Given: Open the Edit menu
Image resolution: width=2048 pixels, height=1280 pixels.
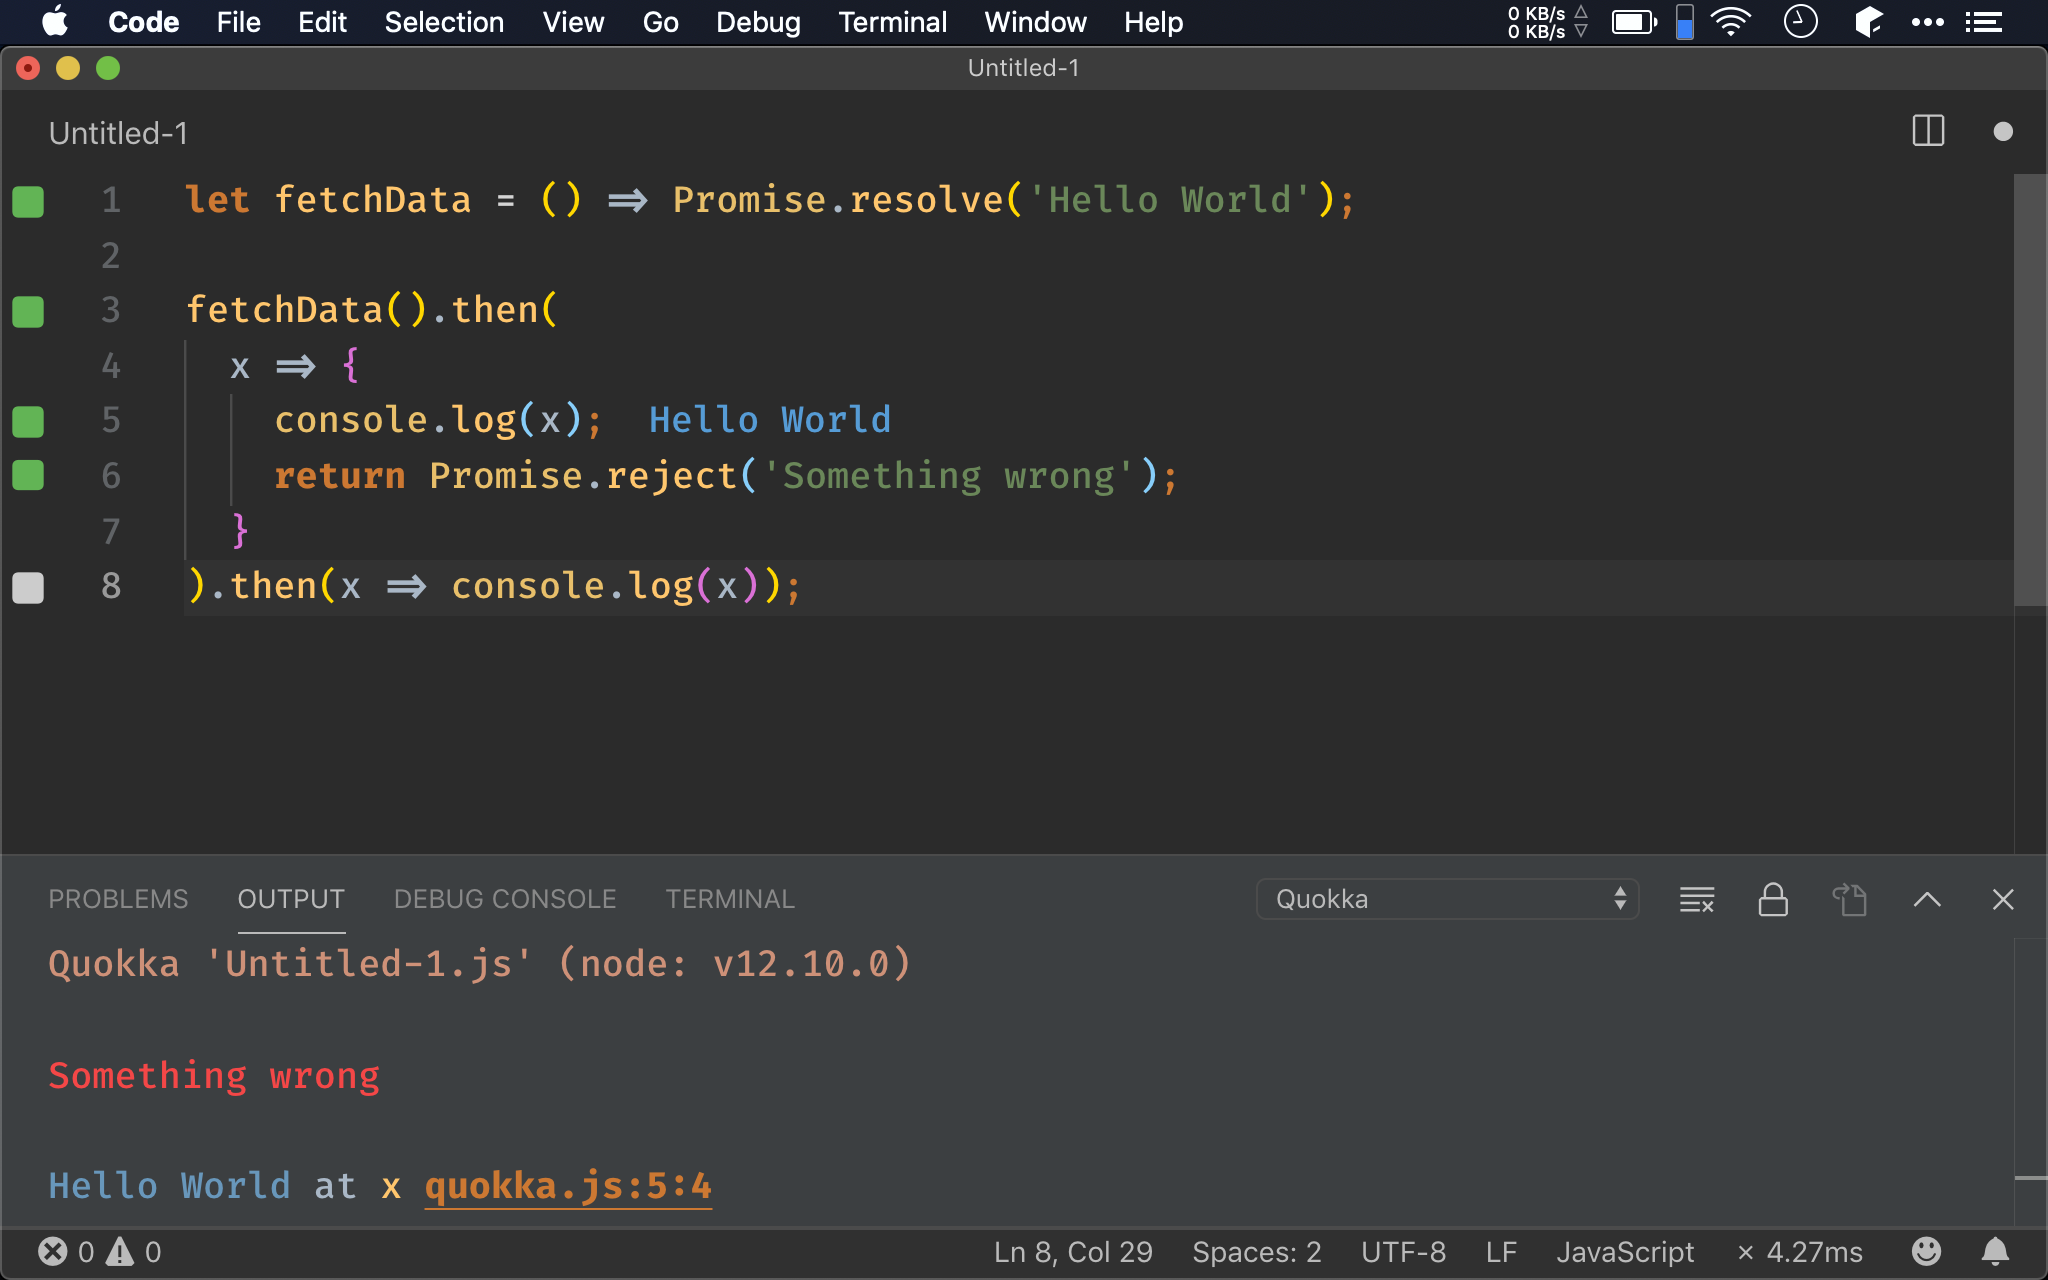Looking at the screenshot, I should tap(322, 22).
